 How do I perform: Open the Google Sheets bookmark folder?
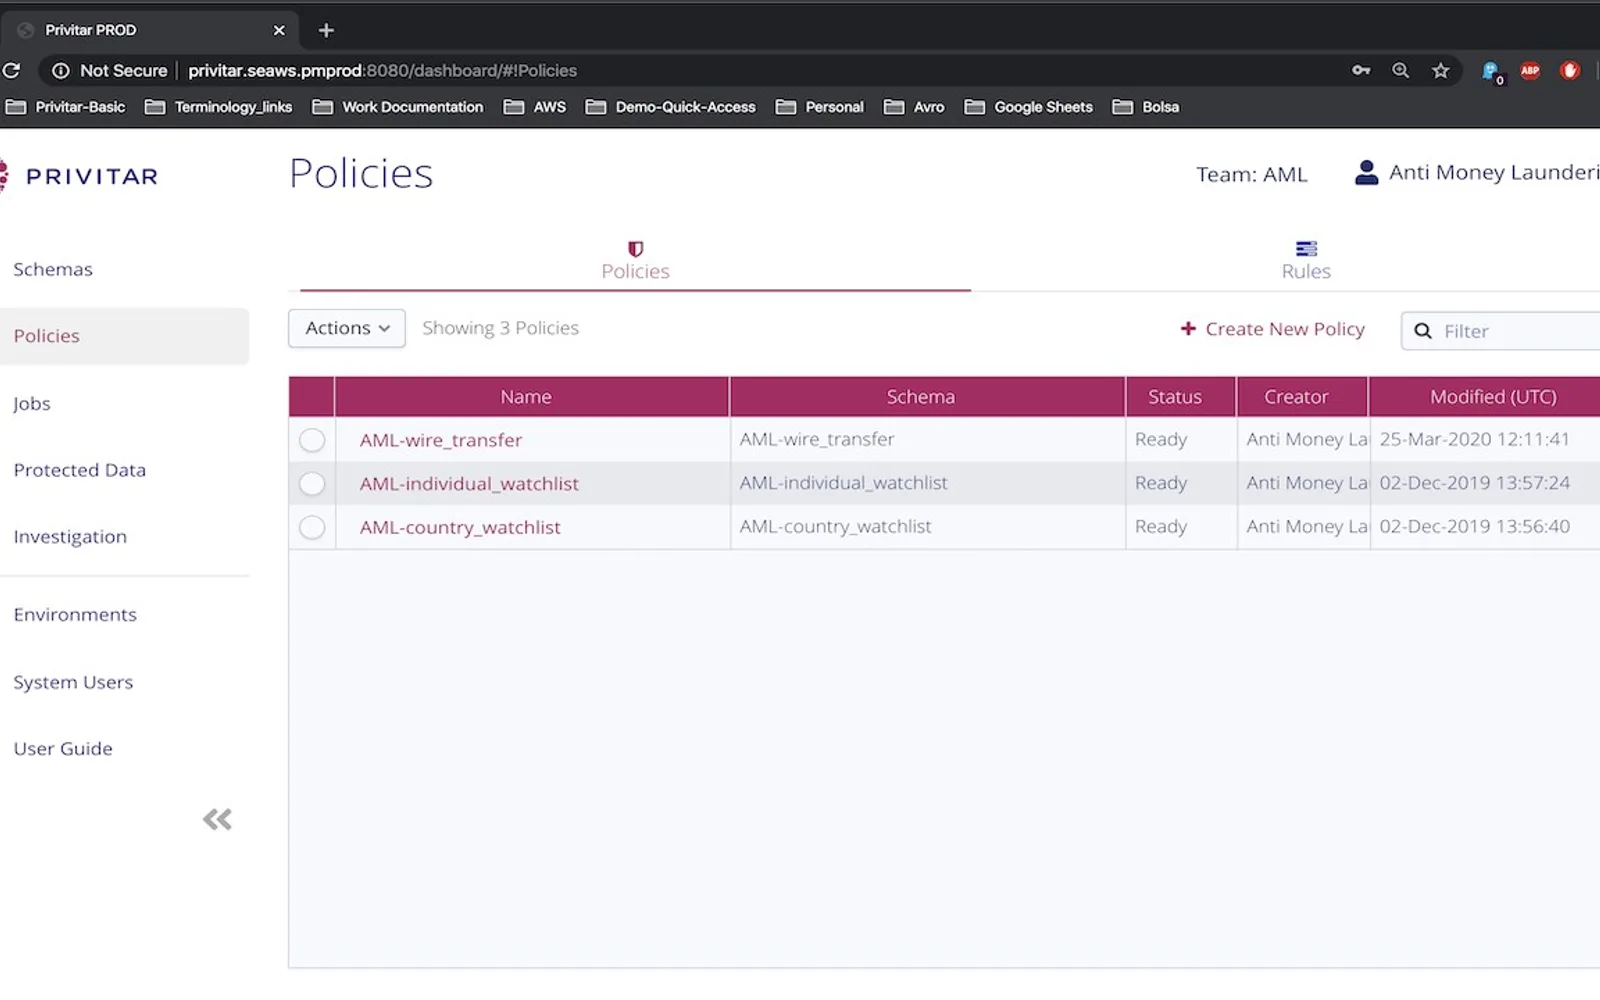pos(1029,107)
